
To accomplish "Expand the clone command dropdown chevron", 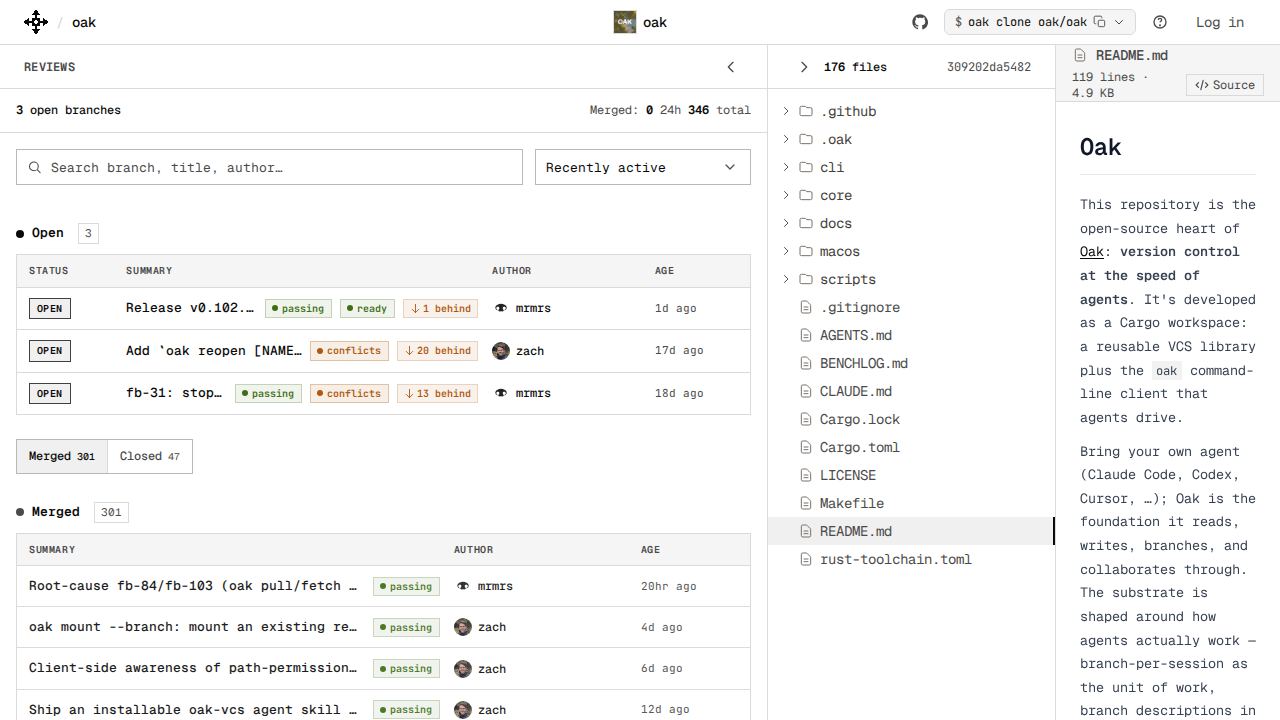I will pos(1120,22).
